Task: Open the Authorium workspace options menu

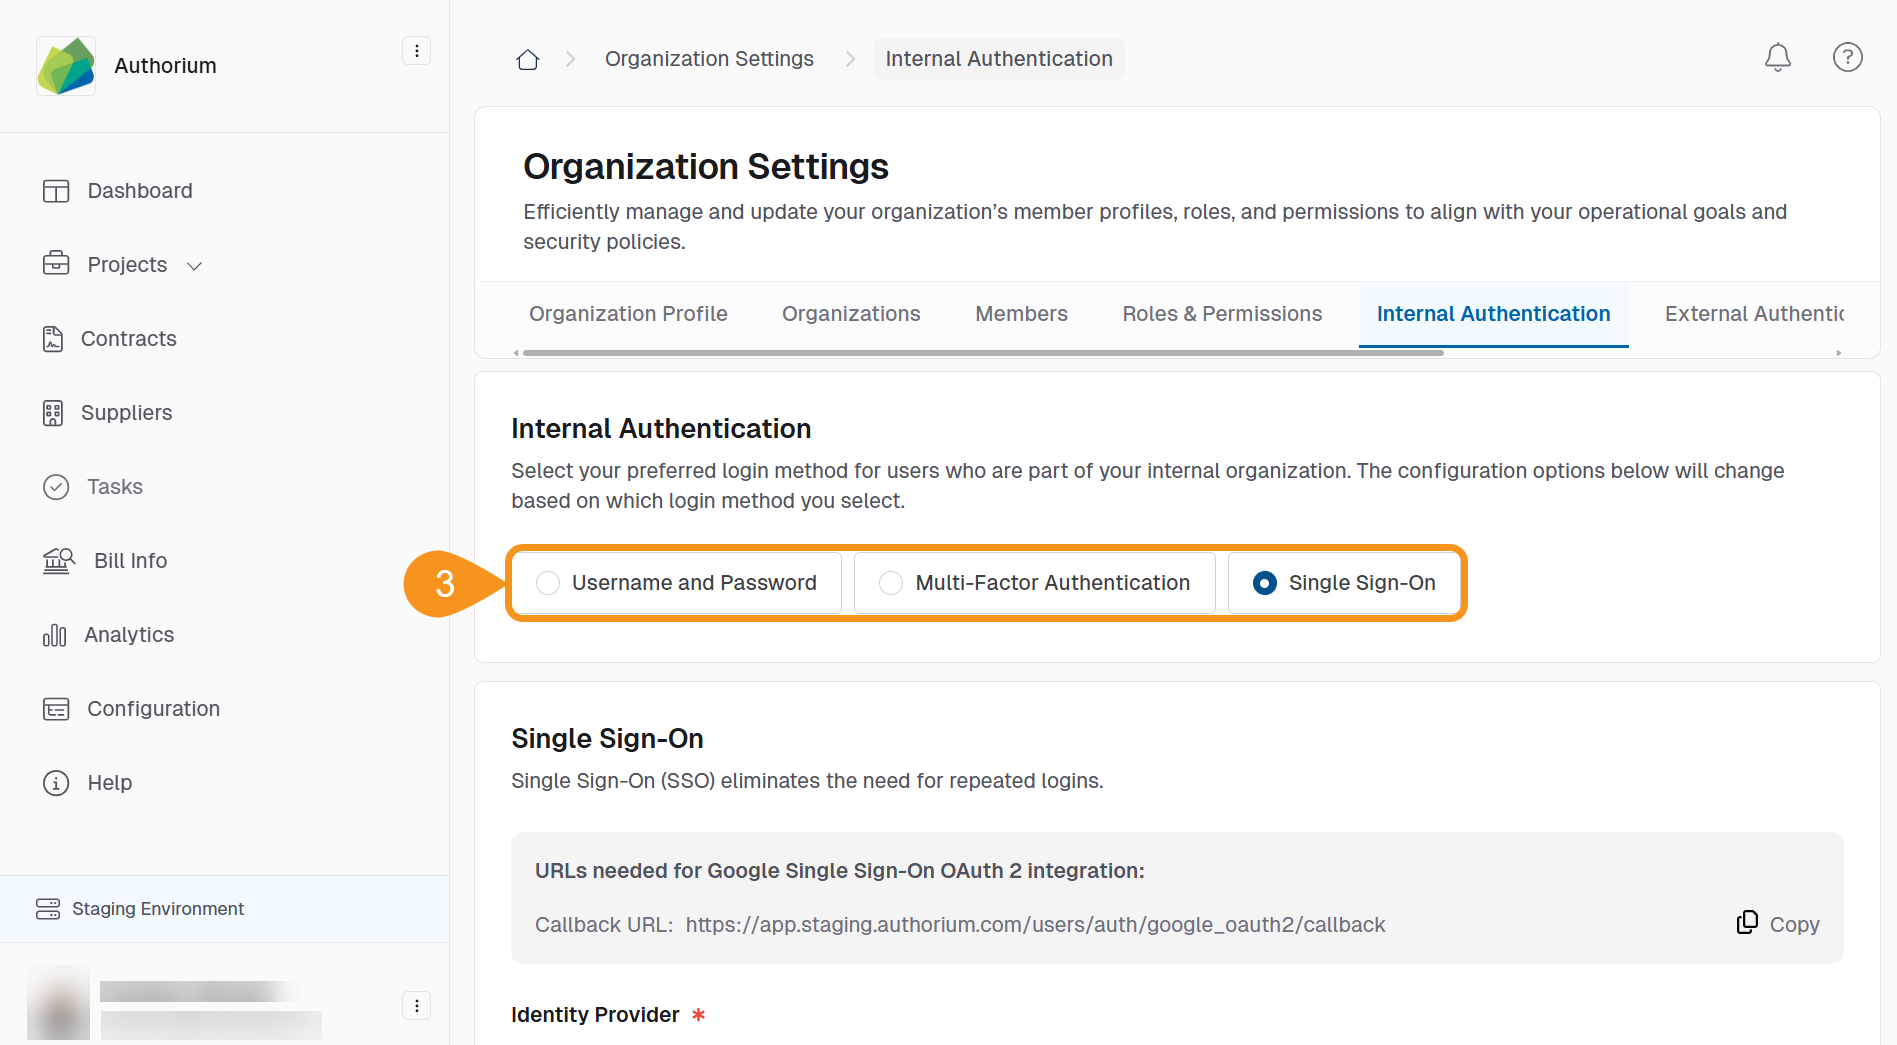Action: 417,50
